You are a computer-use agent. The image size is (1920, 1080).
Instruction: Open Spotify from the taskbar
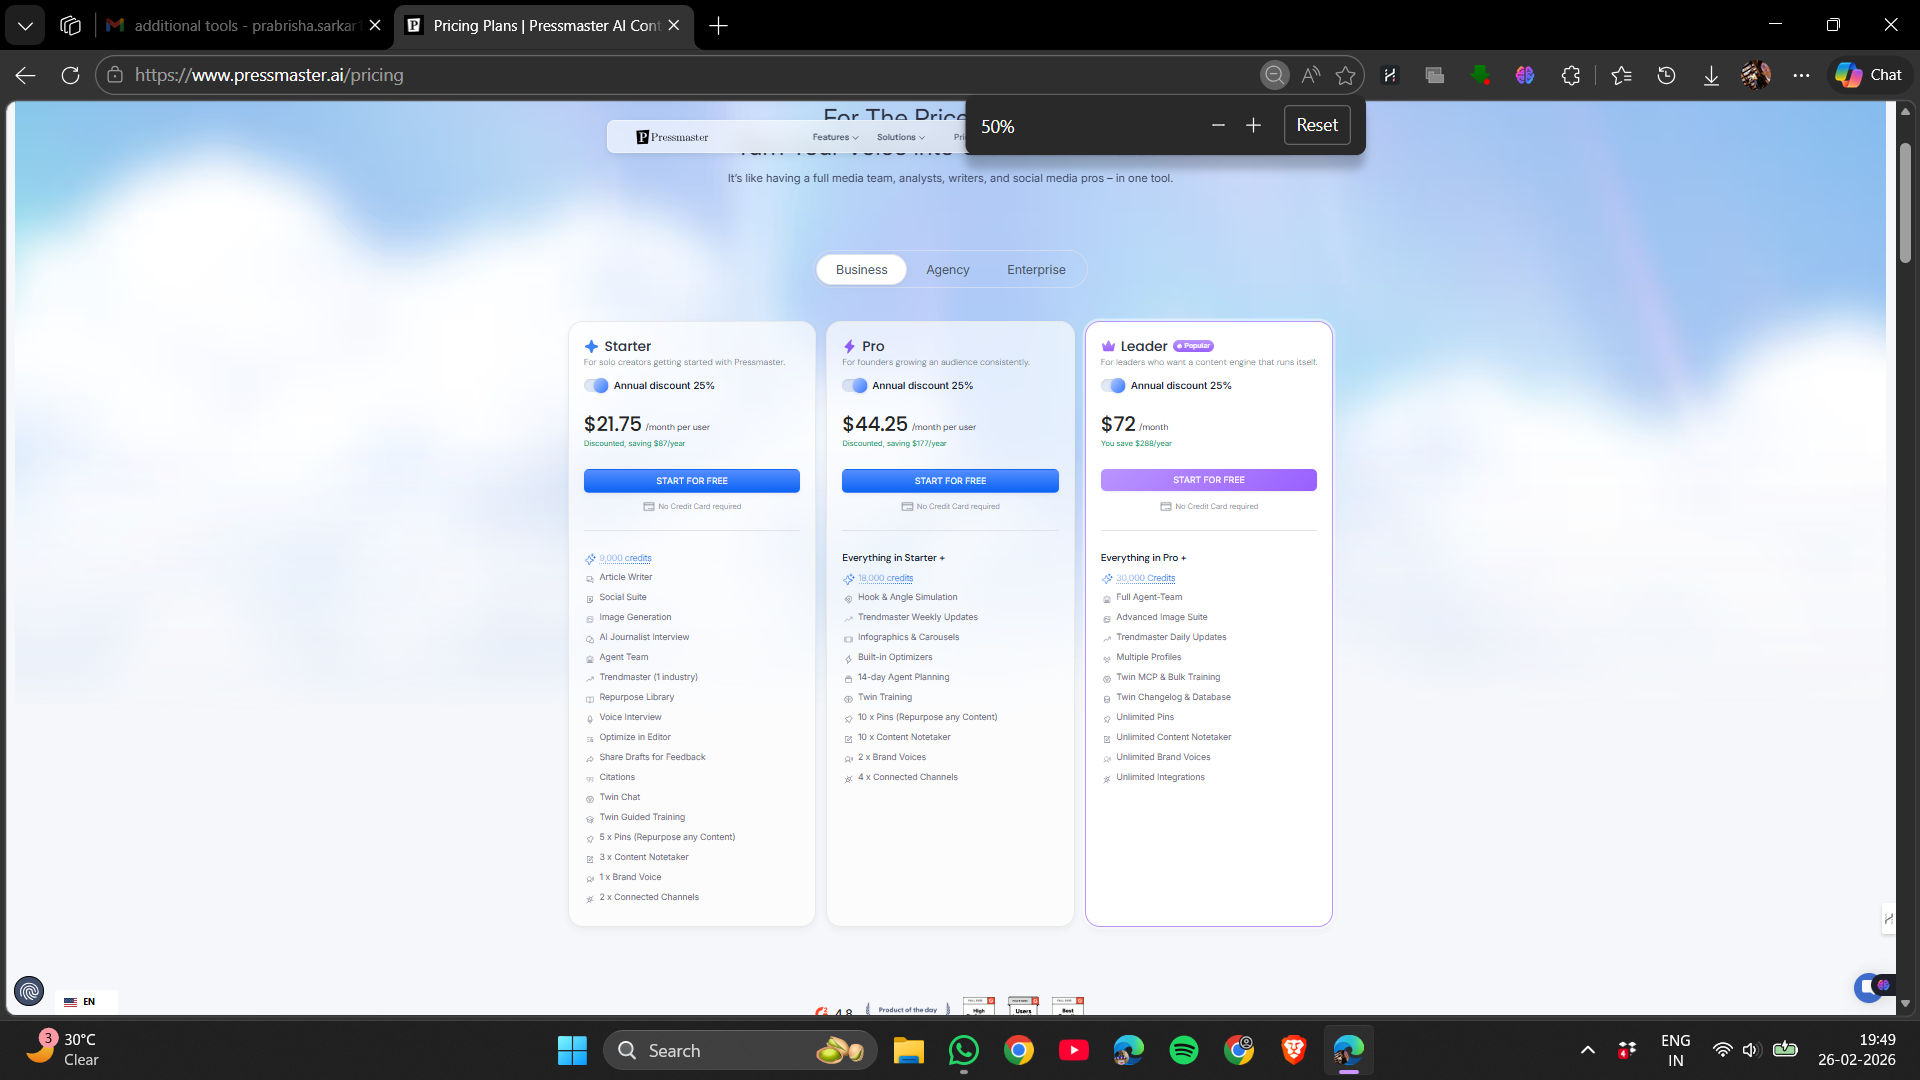coord(1184,1050)
